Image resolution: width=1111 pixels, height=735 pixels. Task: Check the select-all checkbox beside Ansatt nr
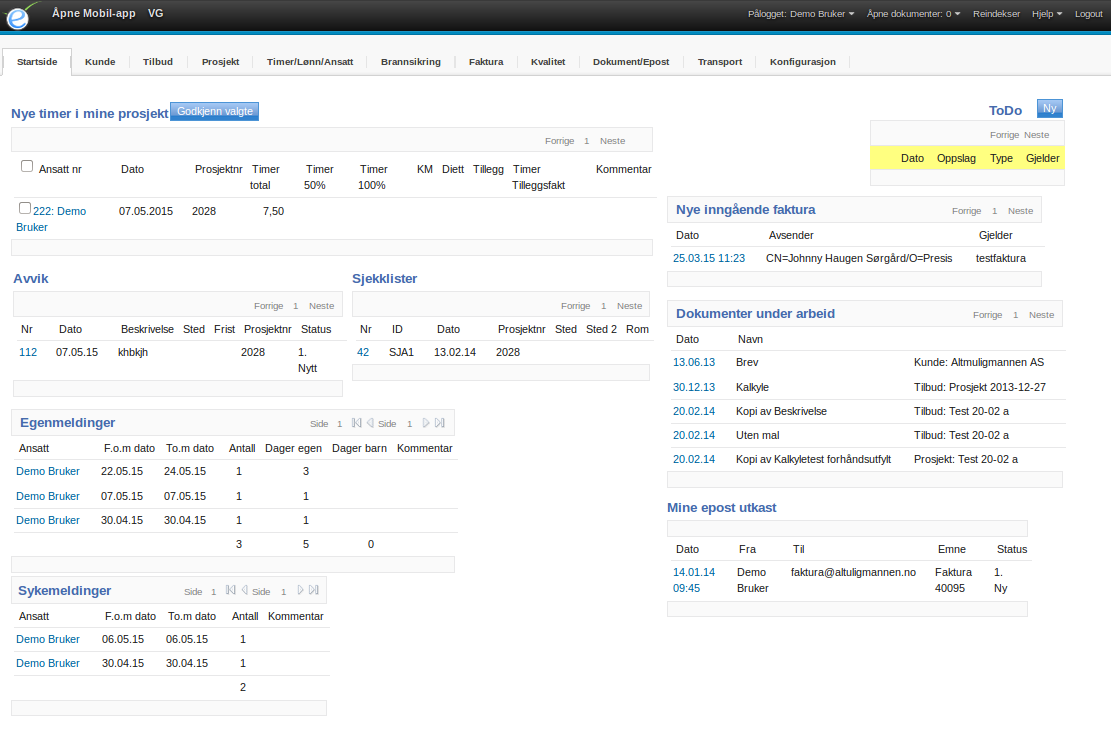(x=27, y=167)
